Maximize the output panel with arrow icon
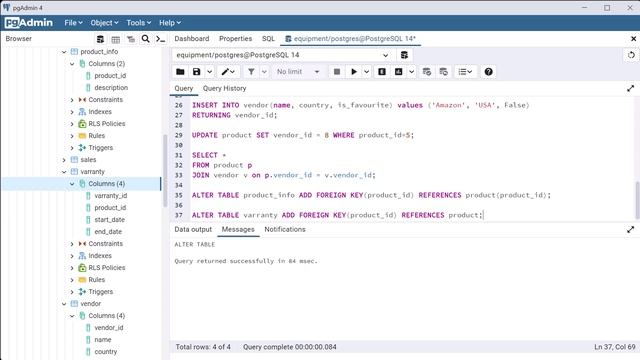 [631, 230]
